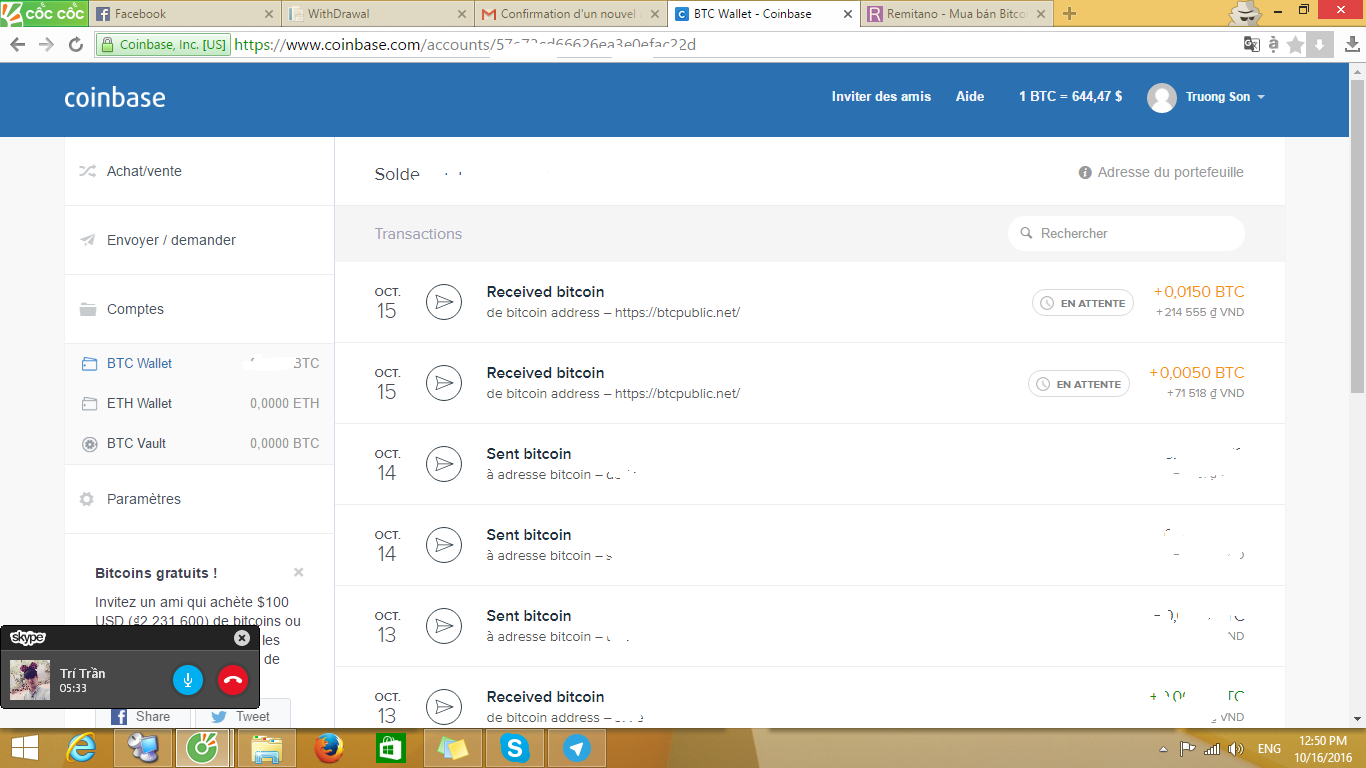Image resolution: width=1366 pixels, height=768 pixels.
Task: Click the send icon of Oct 13 Sent bitcoin
Action: point(443,626)
